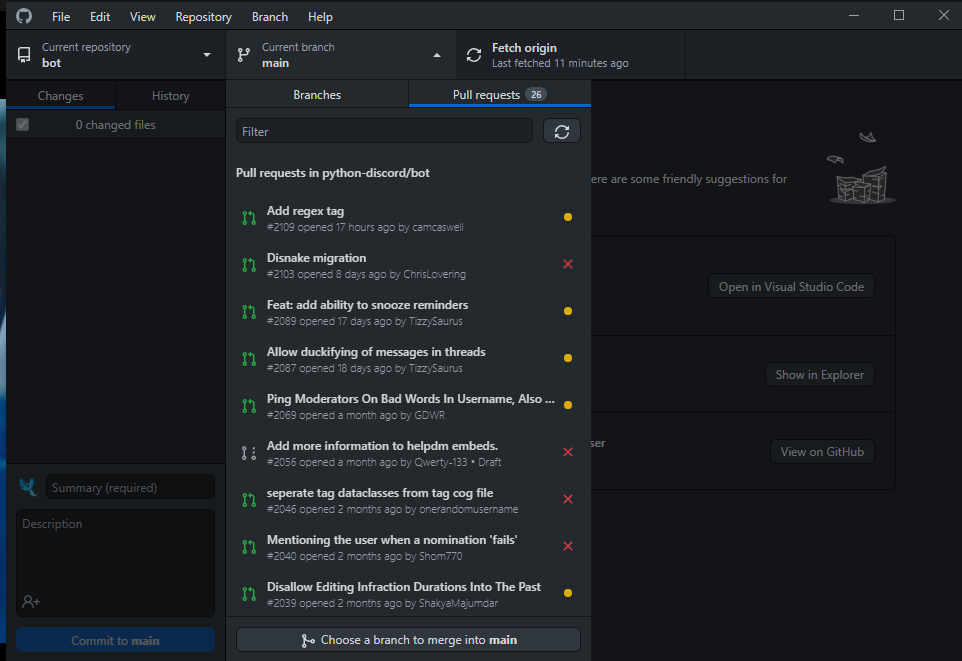Select 'Feat: add ability to snooze reminders'
The width and height of the screenshot is (962, 661).
click(x=409, y=312)
